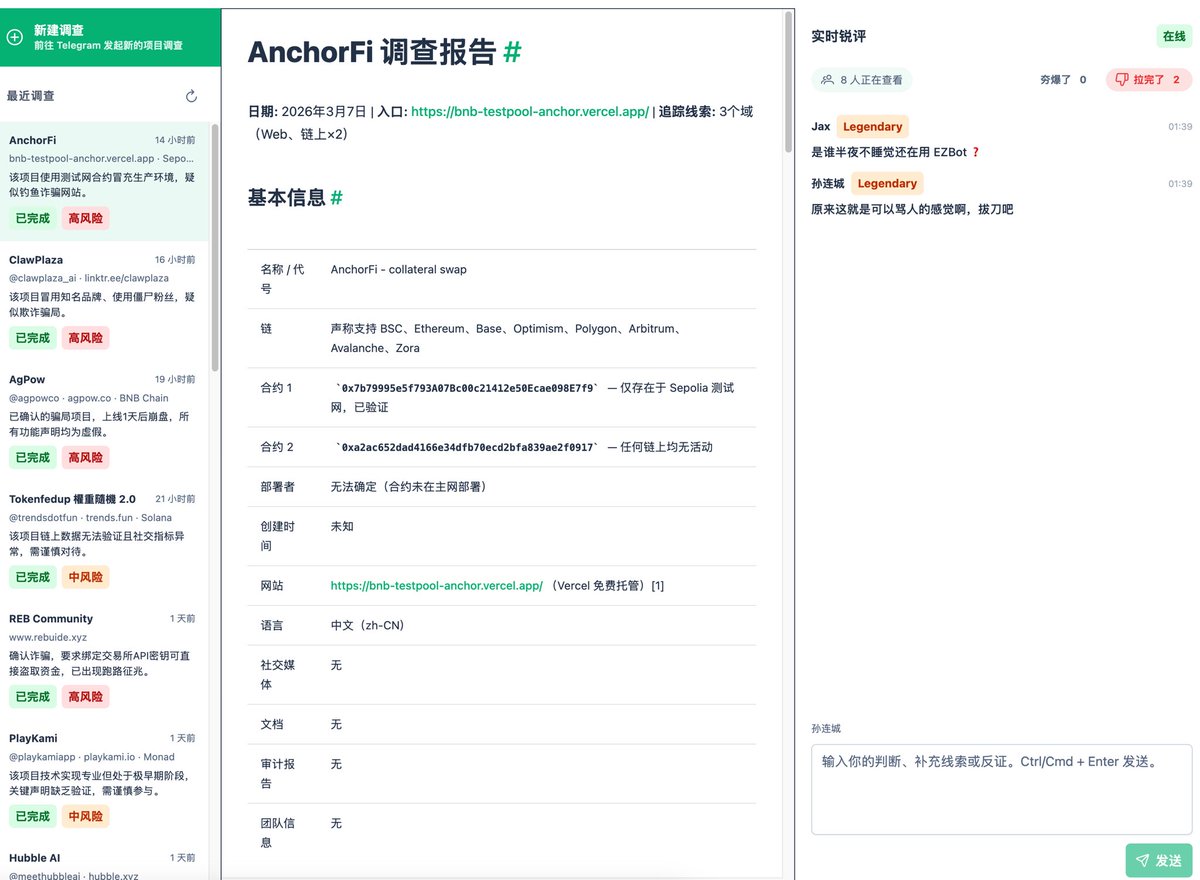1200x880 pixels.
Task: Open the entry link bnb-testpool-anchor.vercel.app in header
Action: [530, 111]
